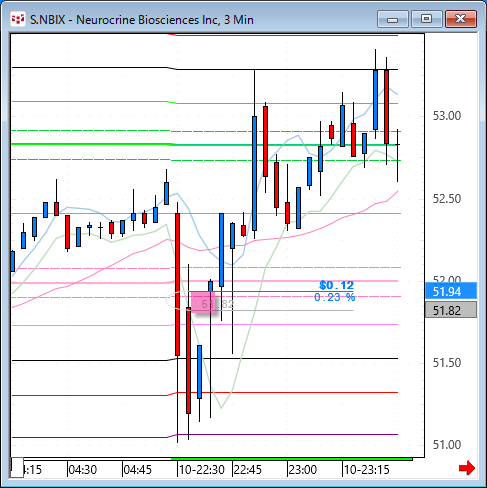Screen dimensions: 487x488
Task: Click the 22:45 time axis label
Action: (x=248, y=470)
